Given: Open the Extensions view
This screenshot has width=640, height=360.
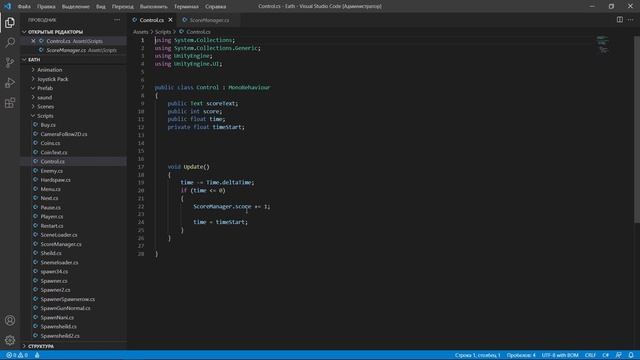Looking at the screenshot, I should [x=10, y=103].
